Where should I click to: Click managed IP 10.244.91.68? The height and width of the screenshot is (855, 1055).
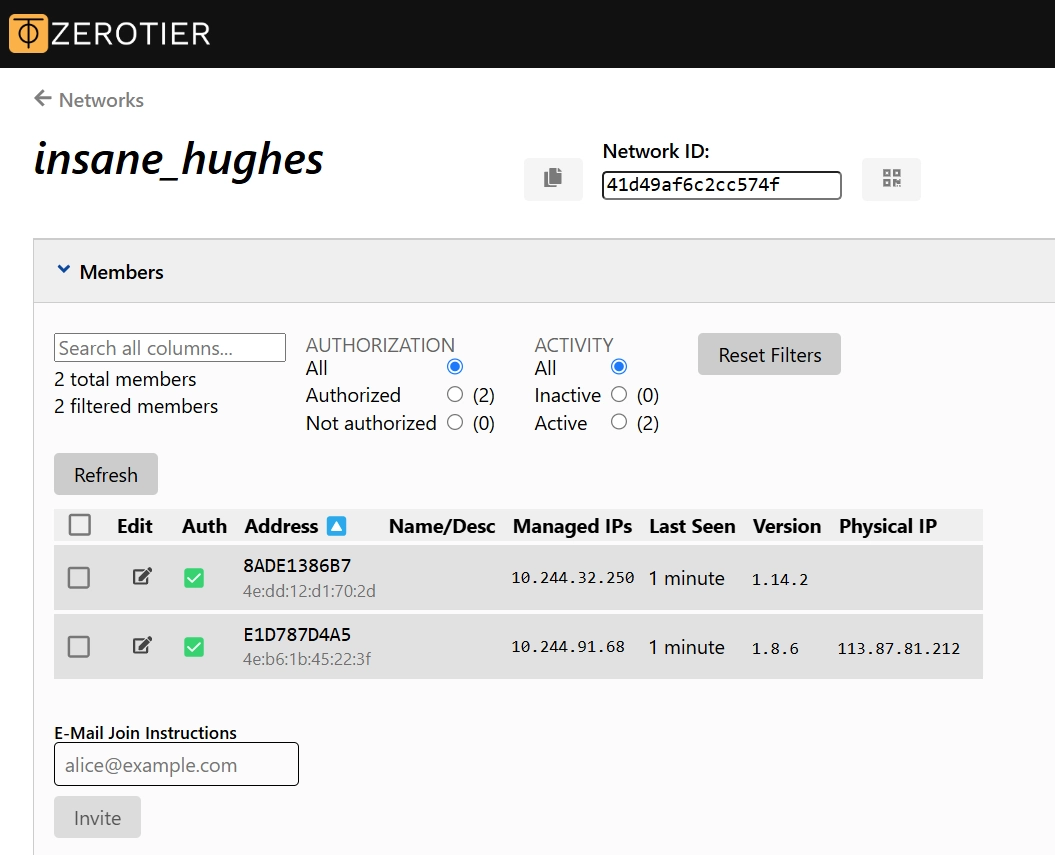568,647
